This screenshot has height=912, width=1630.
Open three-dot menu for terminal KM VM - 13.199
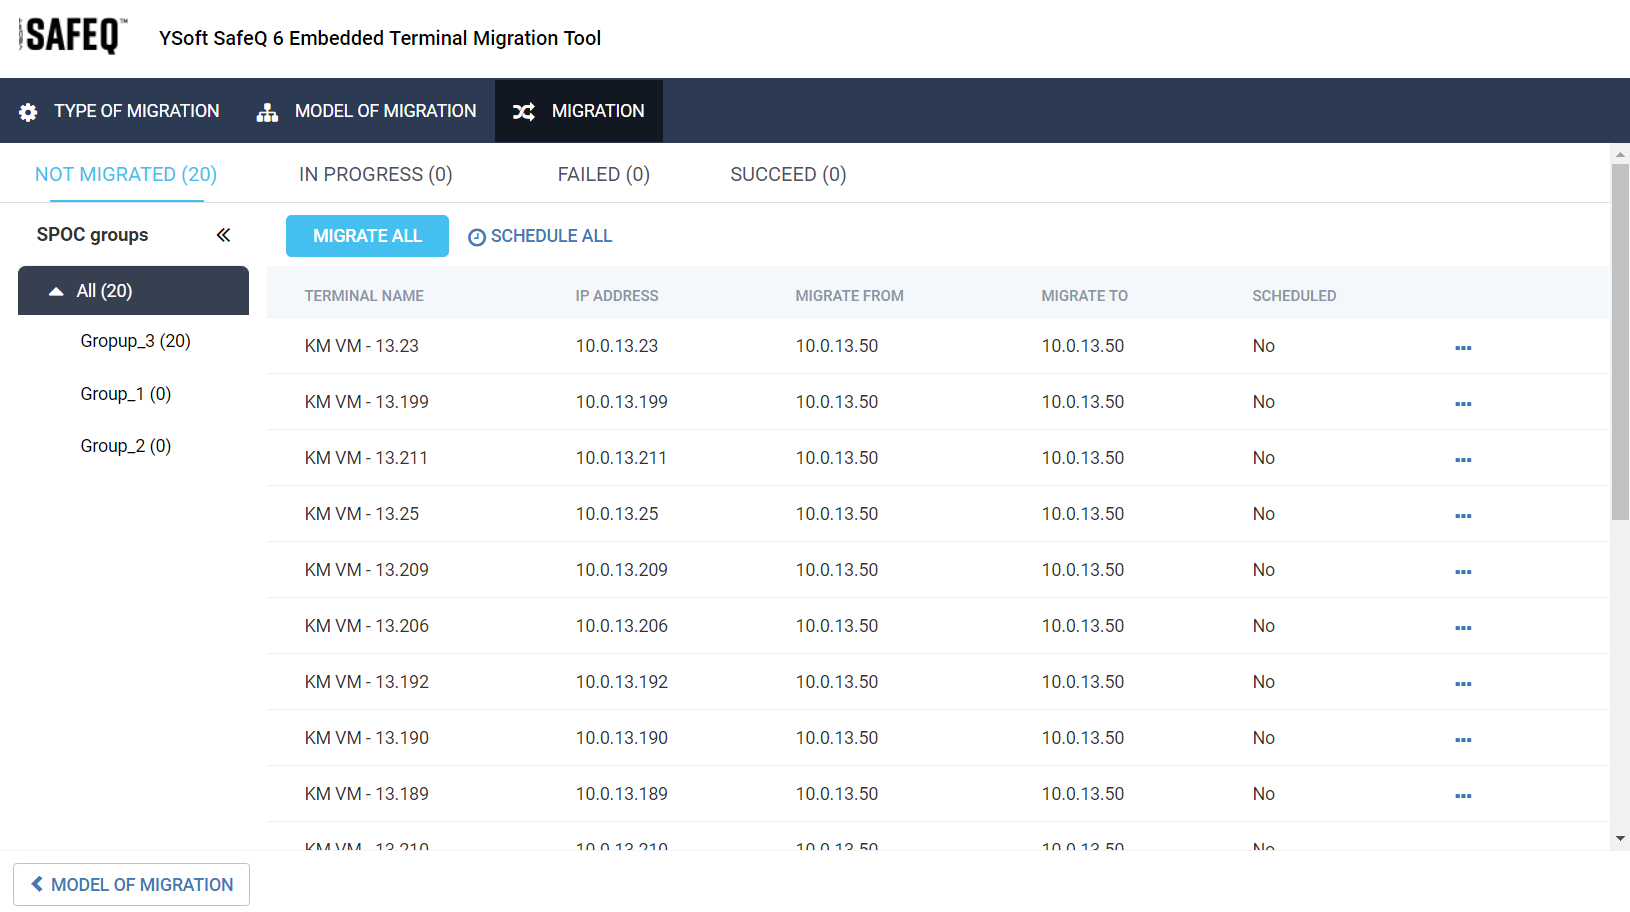1463,403
